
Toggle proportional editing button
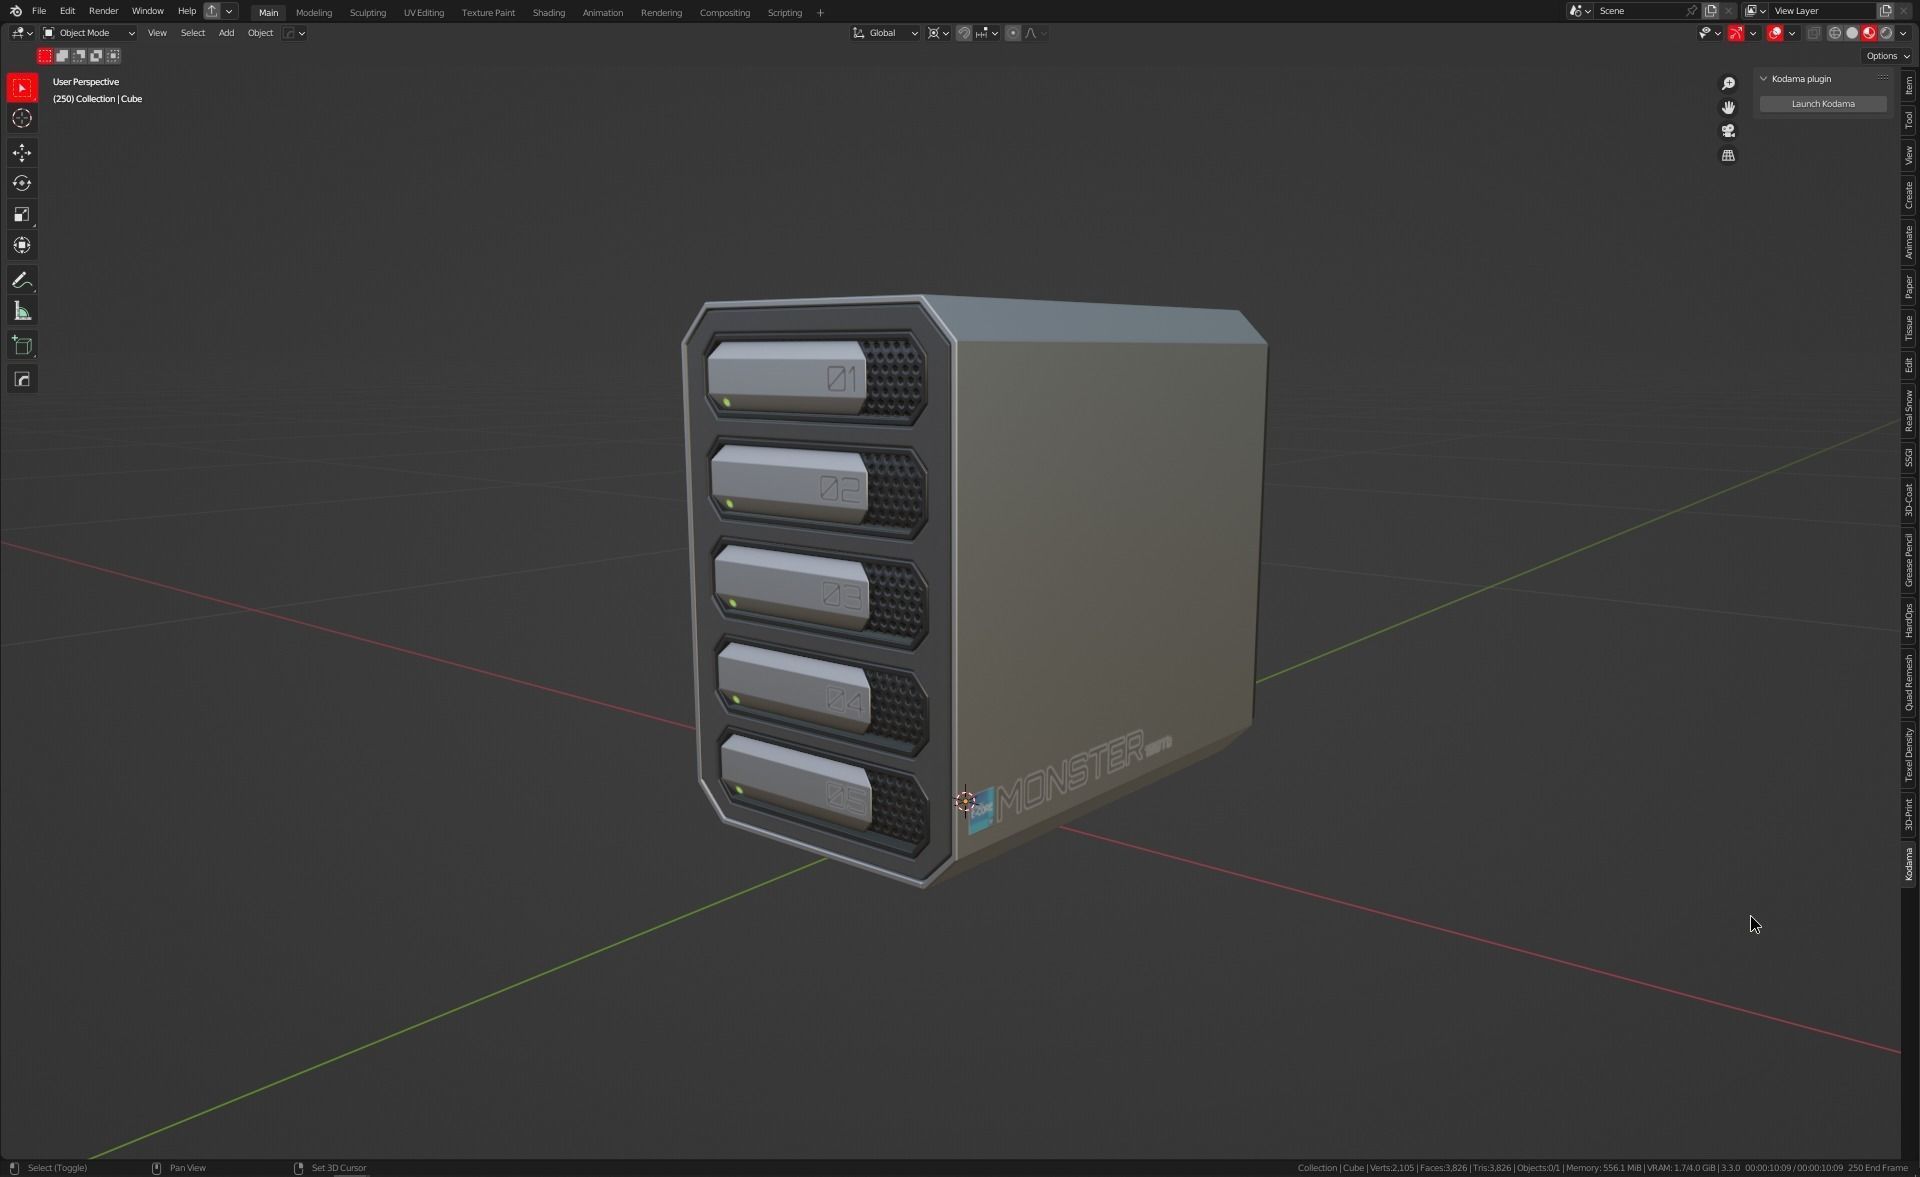click(x=1013, y=33)
